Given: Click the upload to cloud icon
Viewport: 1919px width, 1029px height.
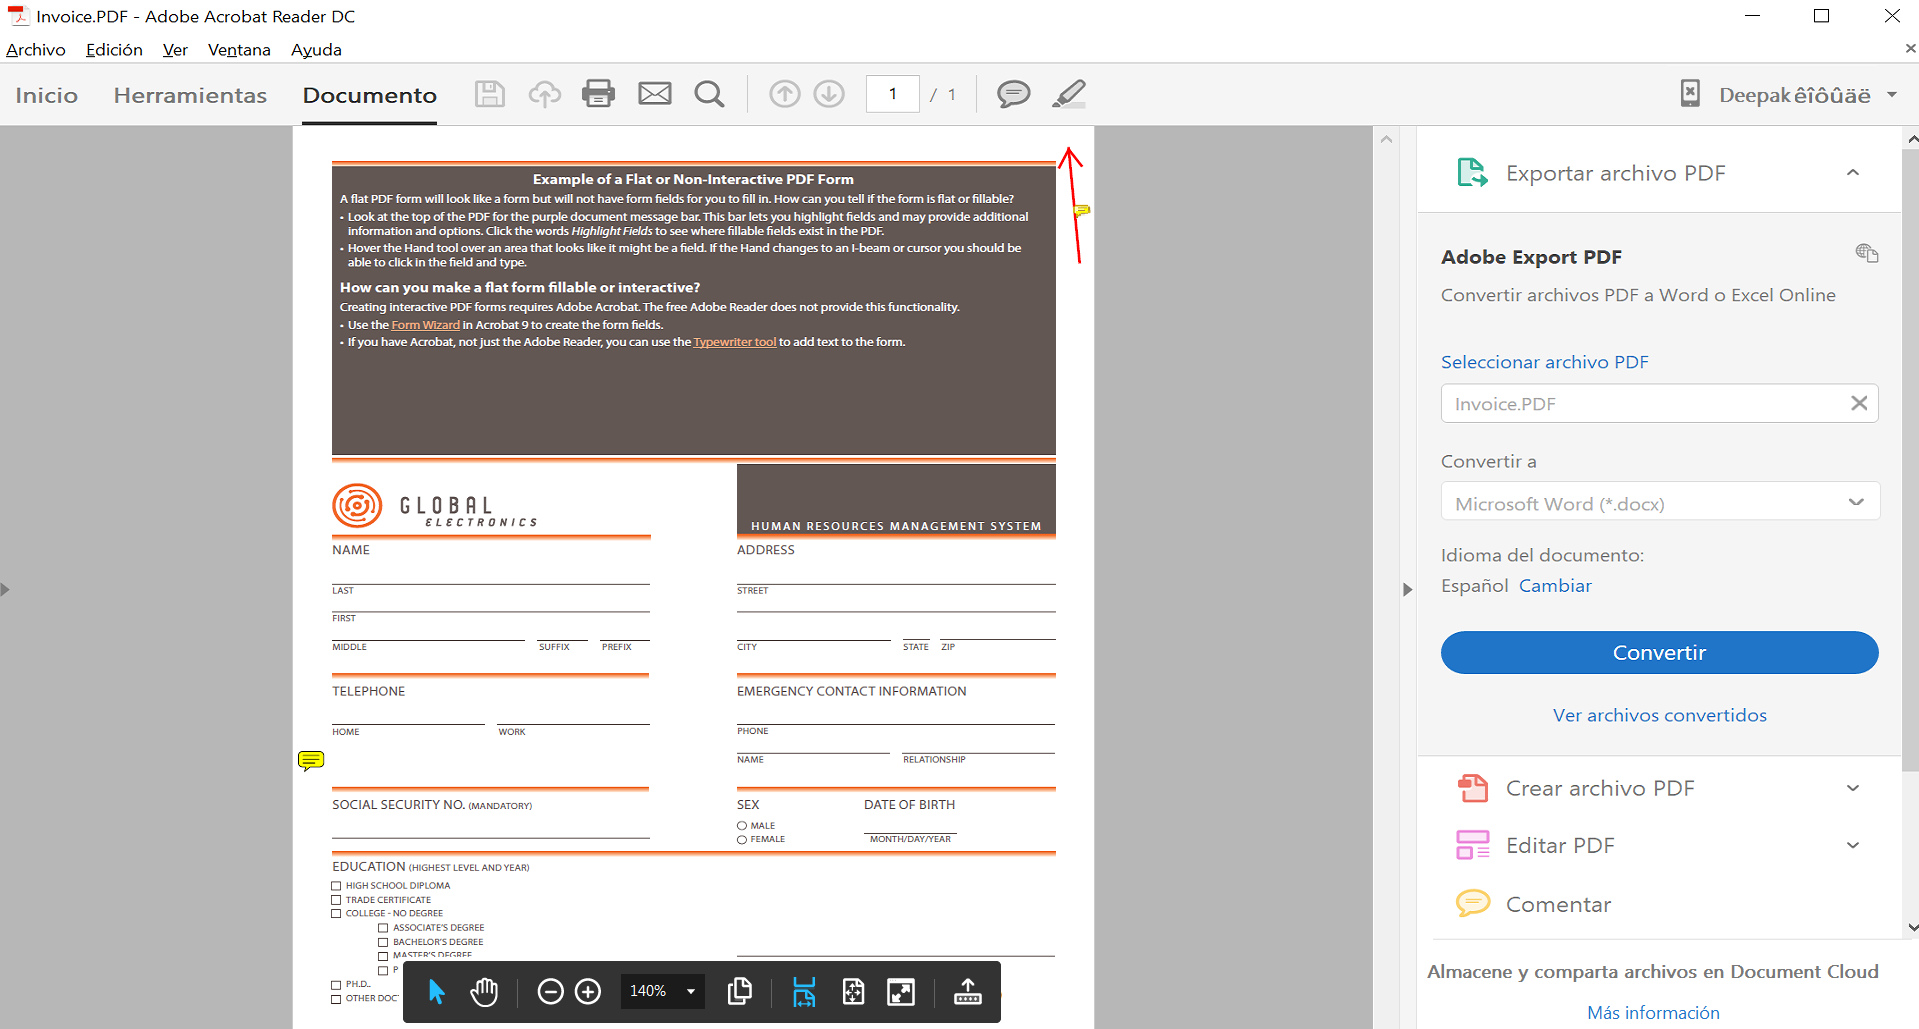Looking at the screenshot, I should [544, 94].
